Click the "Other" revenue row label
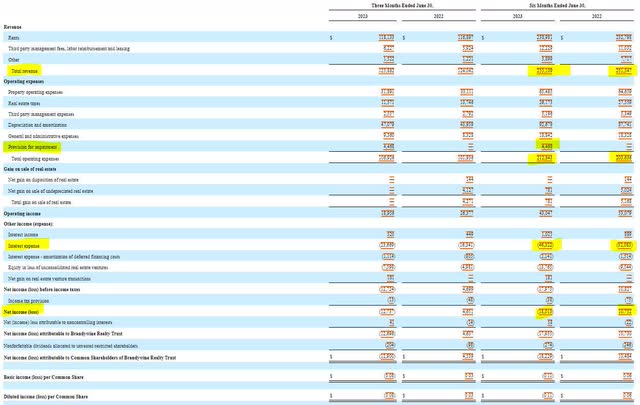Image resolution: width=640 pixels, height=405 pixels. (x=13, y=60)
